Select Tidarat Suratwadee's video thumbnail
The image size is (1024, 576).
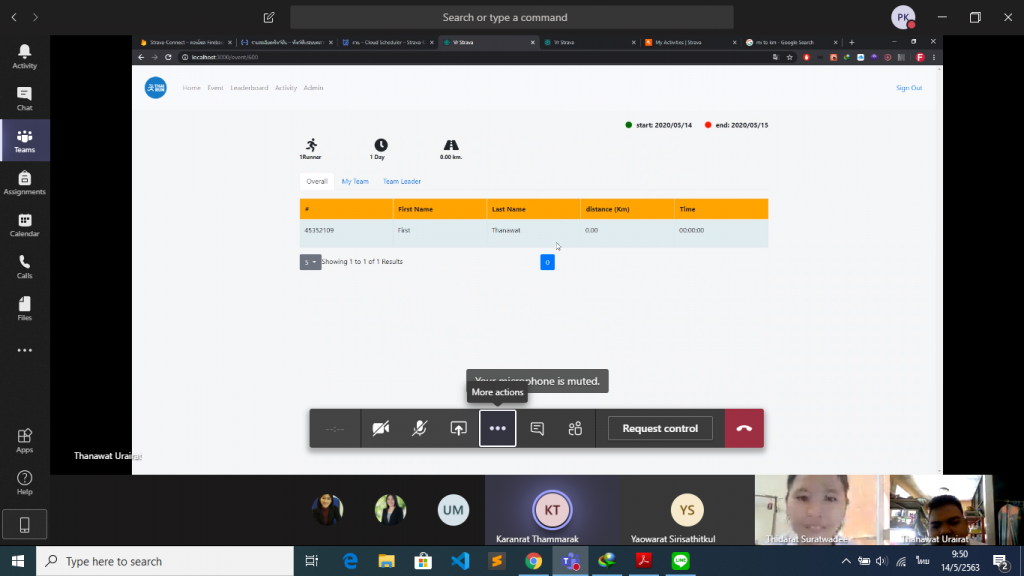[x=816, y=509]
